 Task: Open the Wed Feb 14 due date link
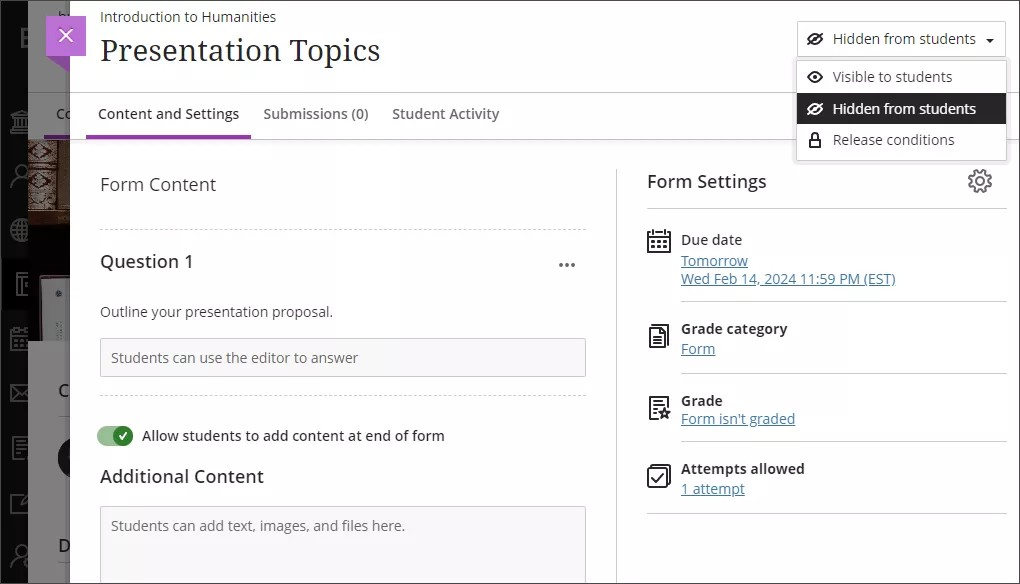pyautogui.click(x=788, y=278)
